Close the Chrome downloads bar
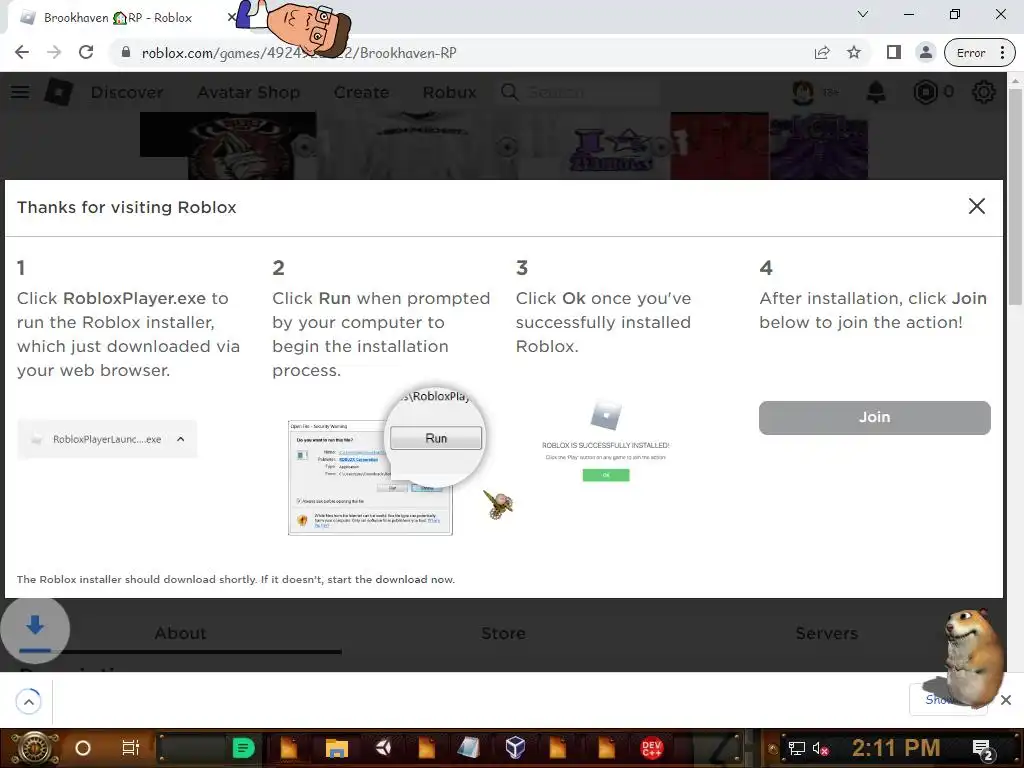1024x768 pixels. [1006, 700]
